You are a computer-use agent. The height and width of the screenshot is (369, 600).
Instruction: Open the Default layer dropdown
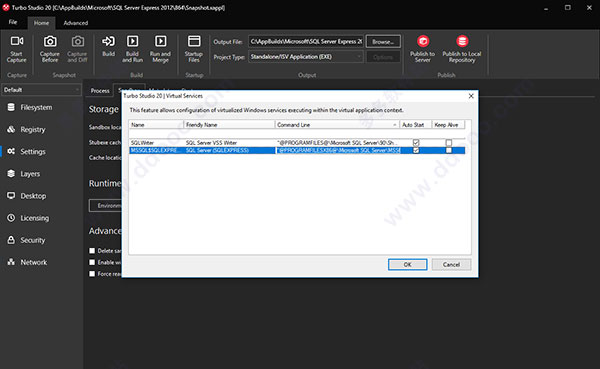pos(41,90)
